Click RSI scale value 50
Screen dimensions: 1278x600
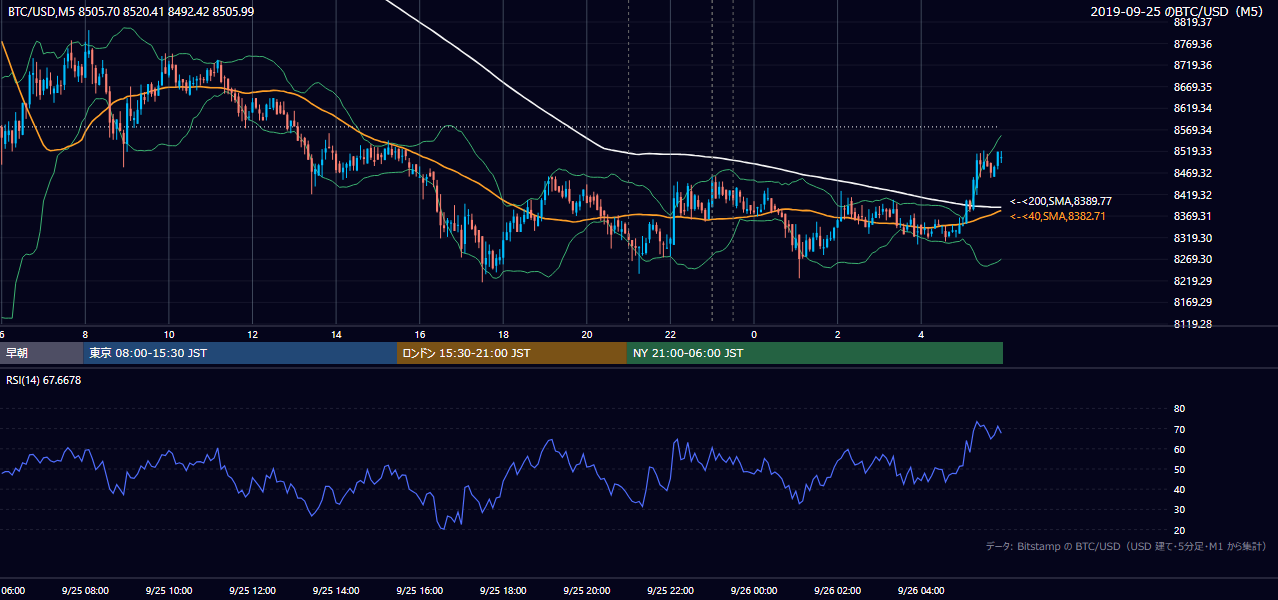point(1179,470)
